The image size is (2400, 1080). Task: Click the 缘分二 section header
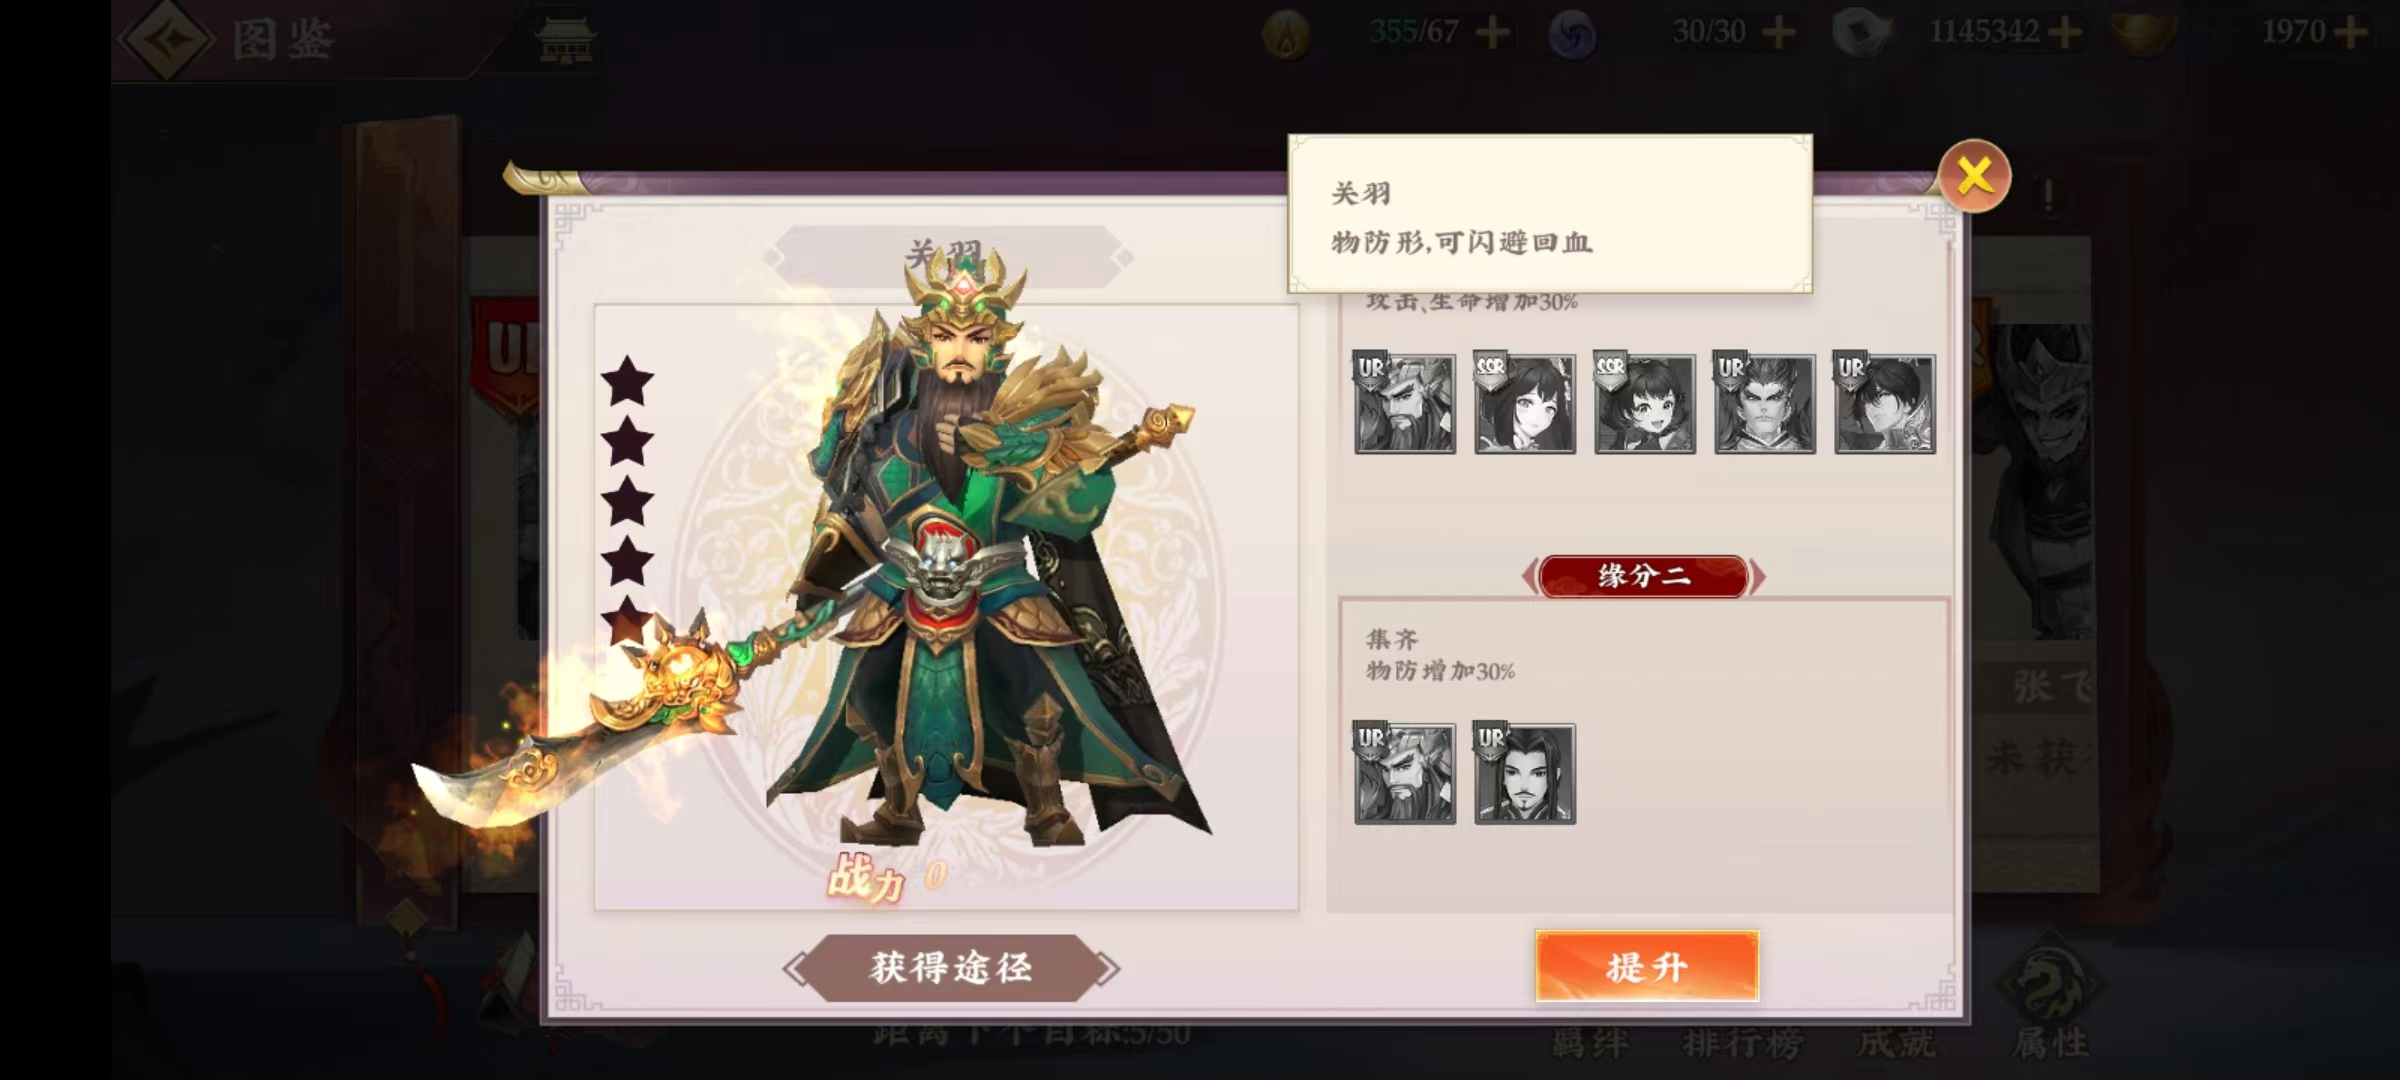coord(1644,576)
